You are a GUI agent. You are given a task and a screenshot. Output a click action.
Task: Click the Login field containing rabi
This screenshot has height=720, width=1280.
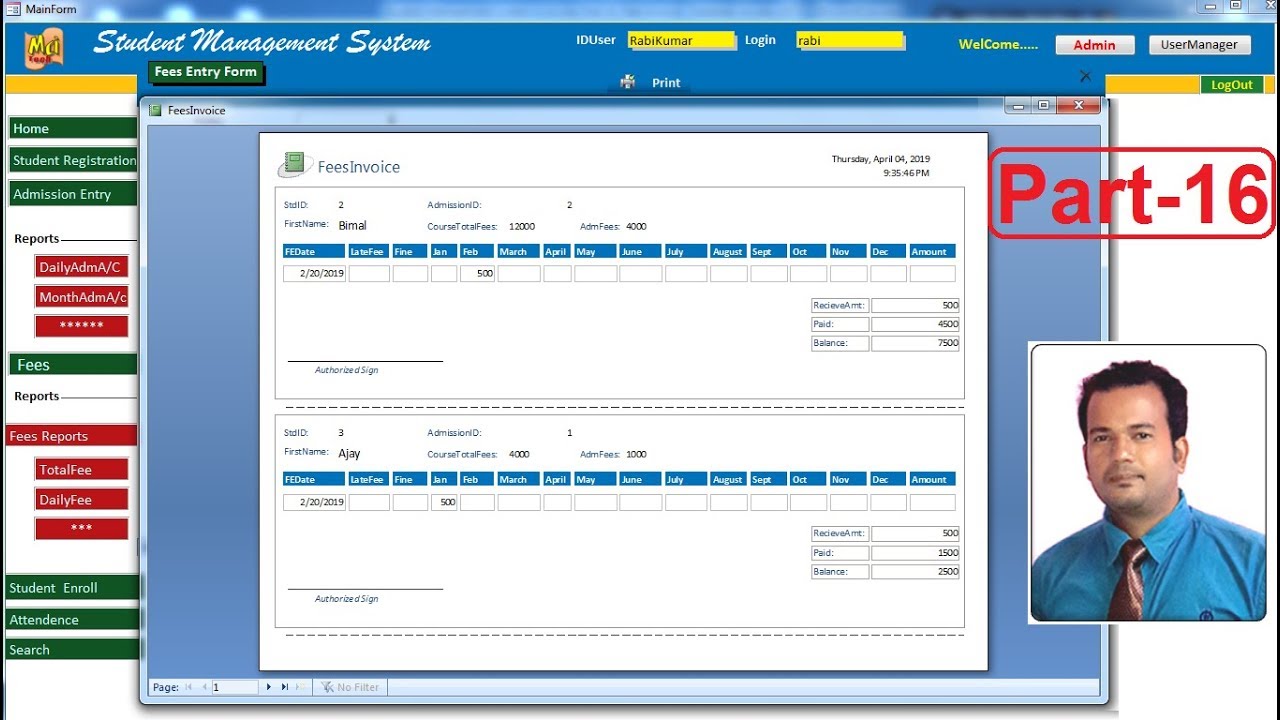[x=850, y=41]
